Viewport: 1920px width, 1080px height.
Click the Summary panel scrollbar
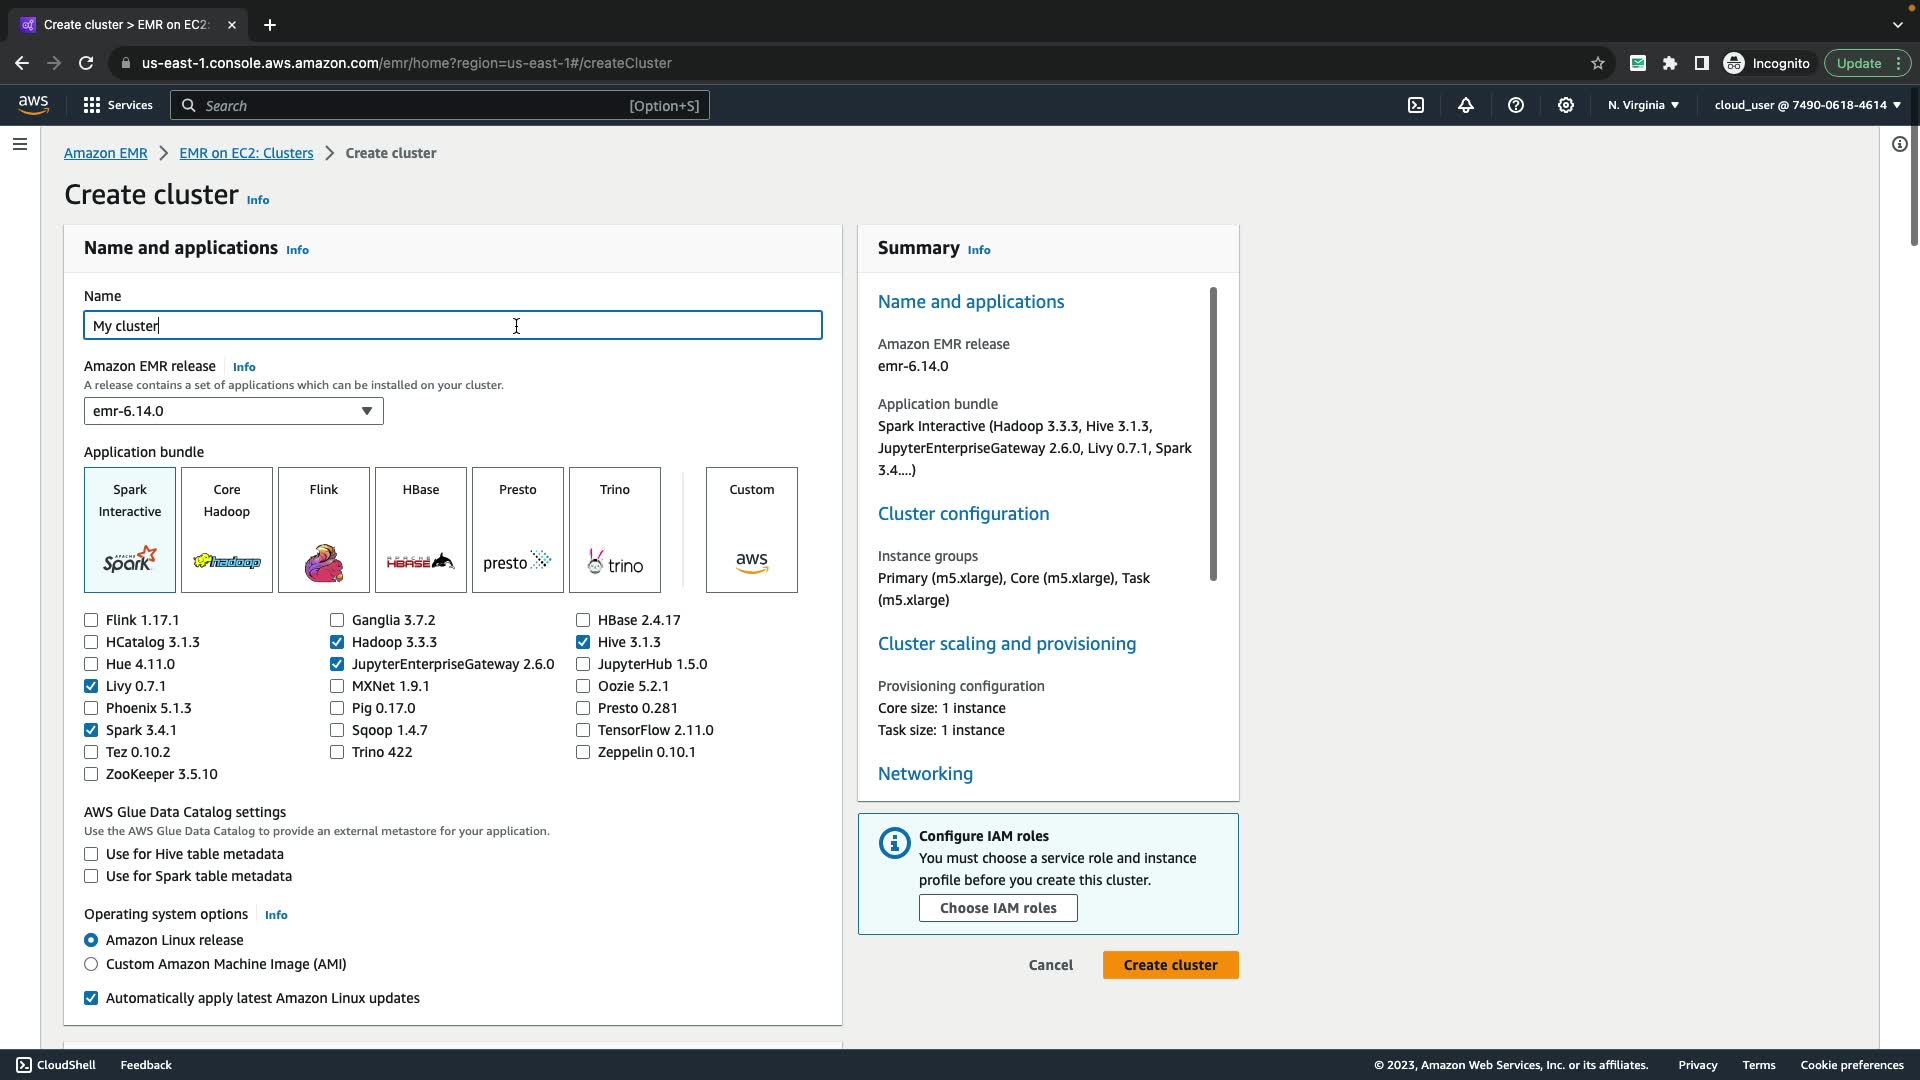tap(1213, 434)
